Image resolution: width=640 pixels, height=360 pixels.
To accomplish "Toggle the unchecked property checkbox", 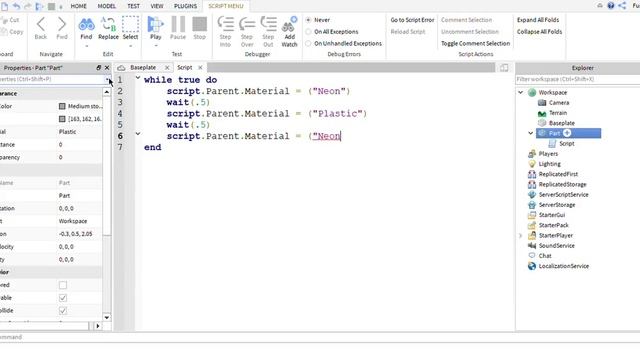I will pos(63,285).
